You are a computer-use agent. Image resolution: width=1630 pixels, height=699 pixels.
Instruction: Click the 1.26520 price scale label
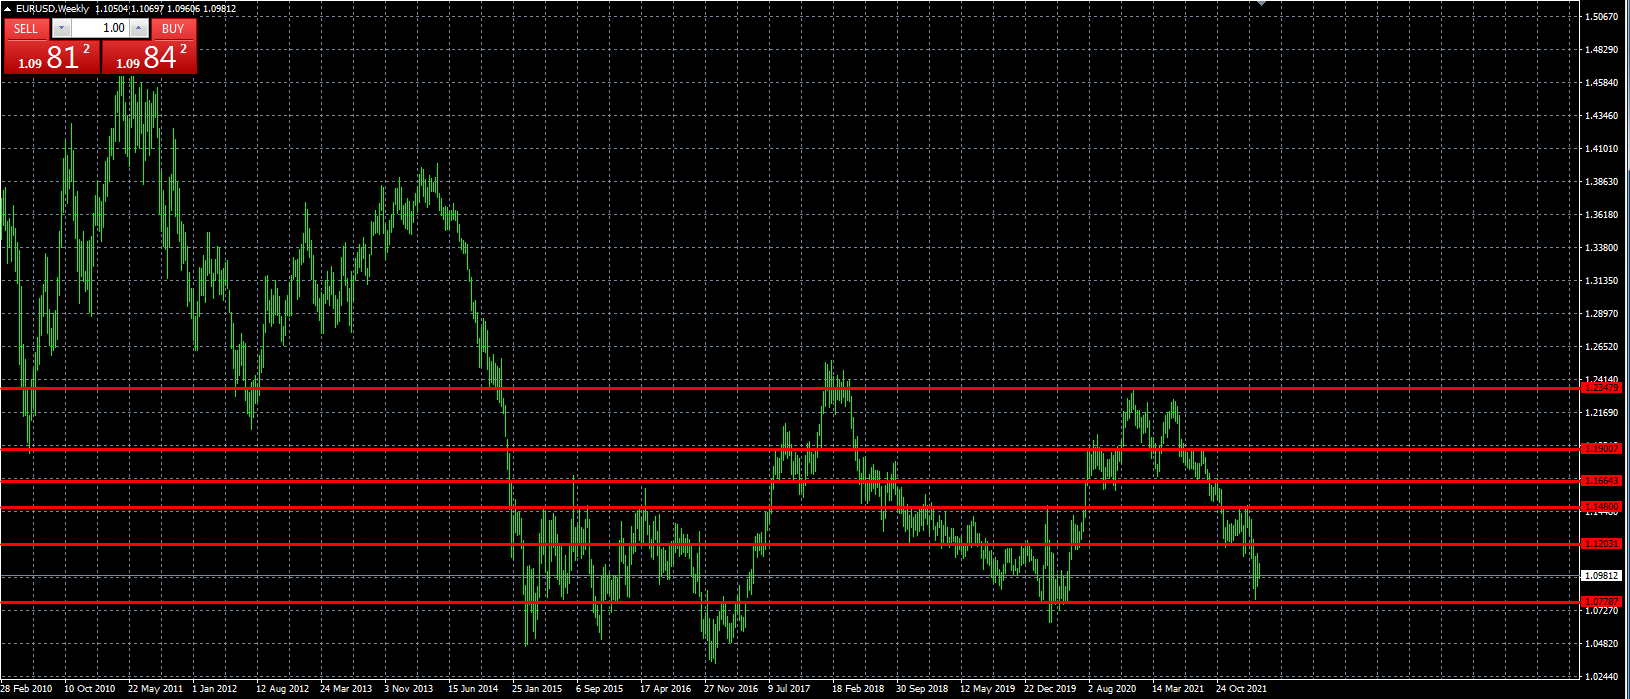coord(1602,347)
